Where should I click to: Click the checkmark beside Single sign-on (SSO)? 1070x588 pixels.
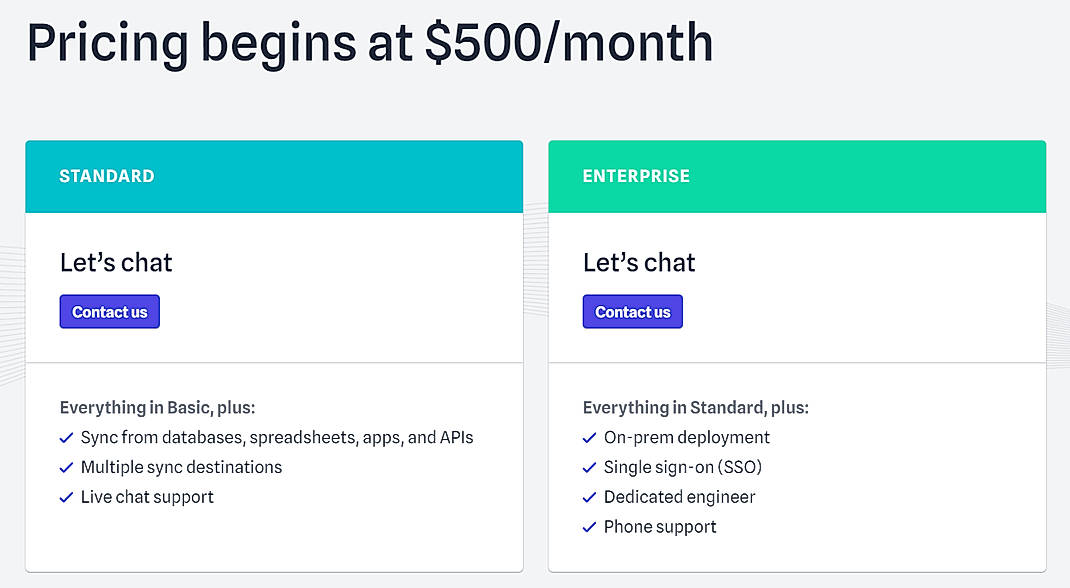click(589, 467)
